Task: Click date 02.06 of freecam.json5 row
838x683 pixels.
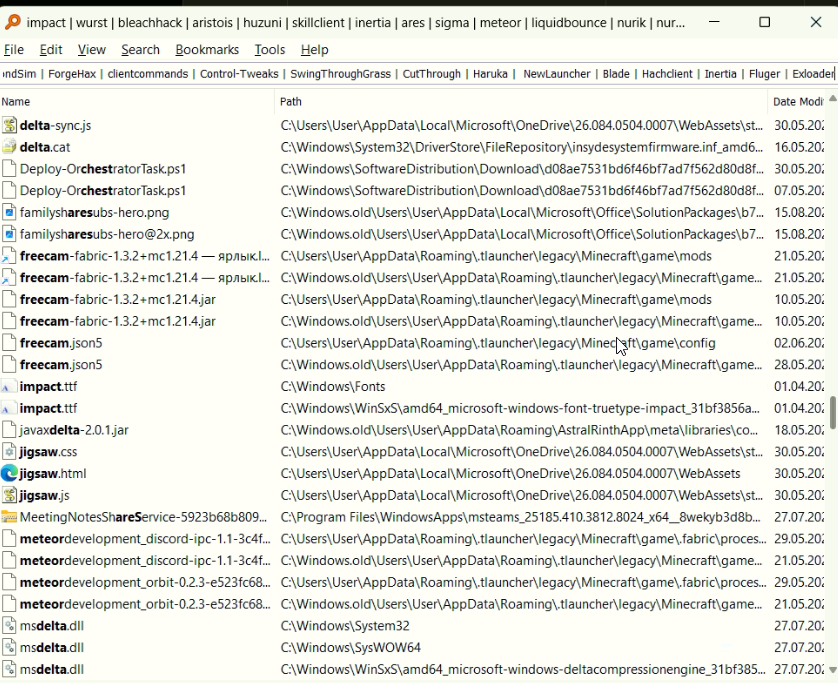Action: tap(798, 343)
